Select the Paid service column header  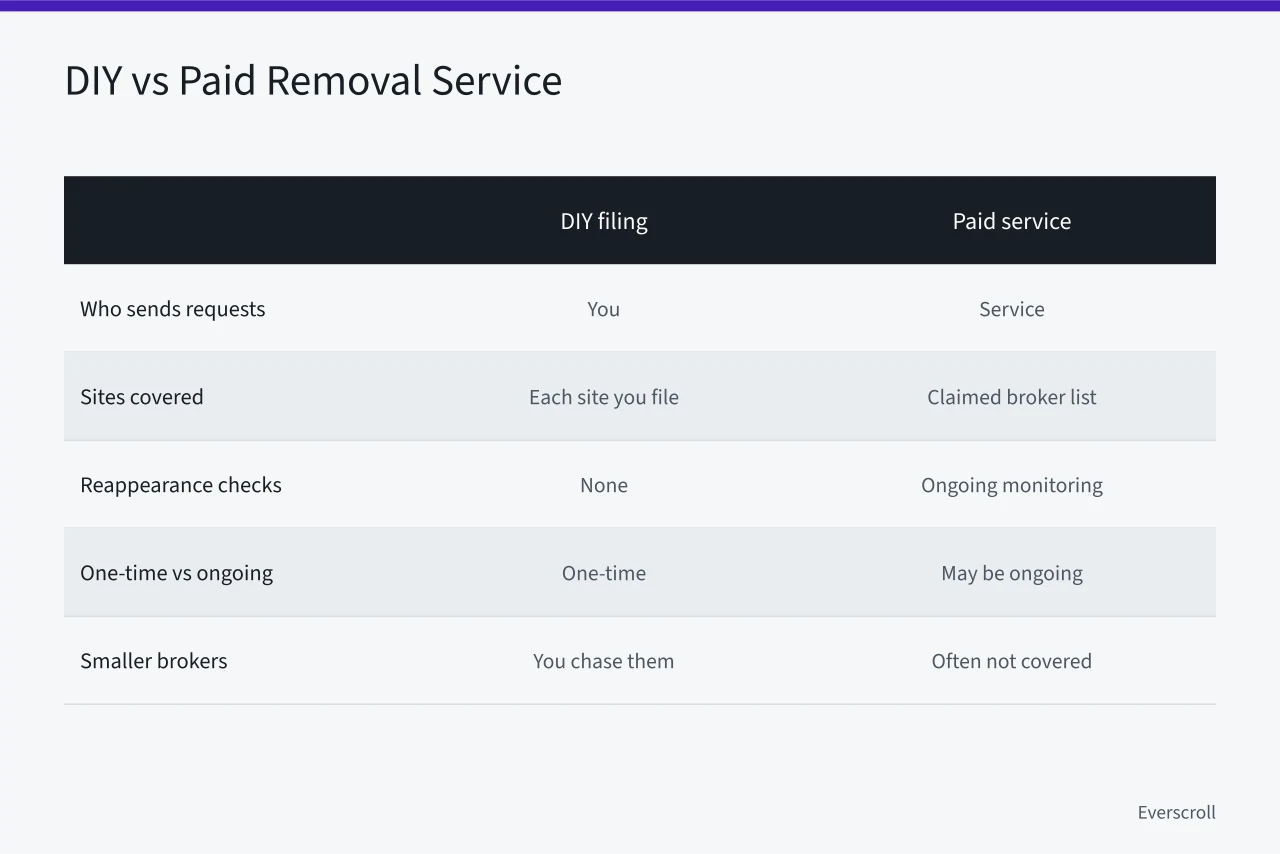click(x=1011, y=221)
